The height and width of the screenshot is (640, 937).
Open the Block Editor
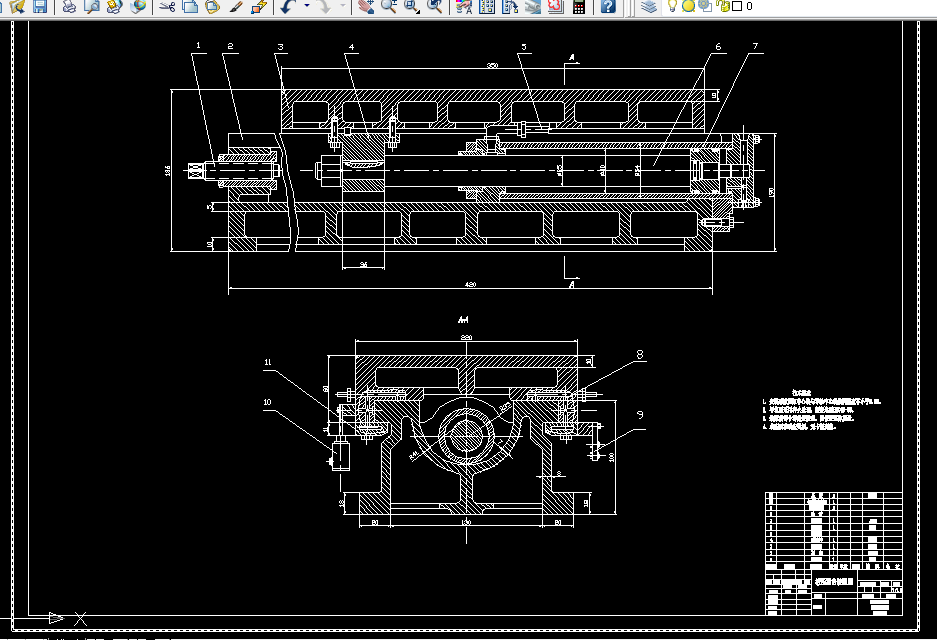tap(259, 7)
